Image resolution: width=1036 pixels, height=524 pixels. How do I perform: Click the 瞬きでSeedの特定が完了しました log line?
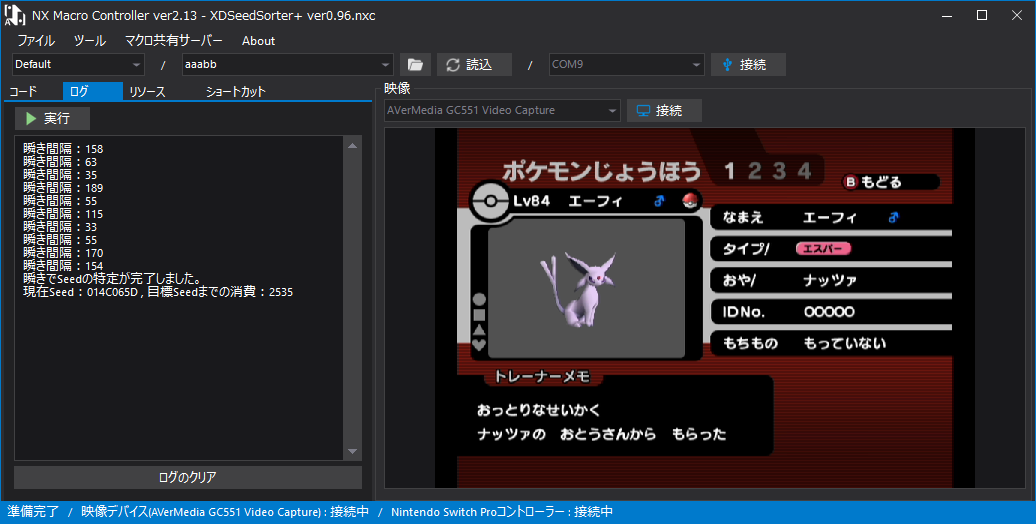[112, 279]
